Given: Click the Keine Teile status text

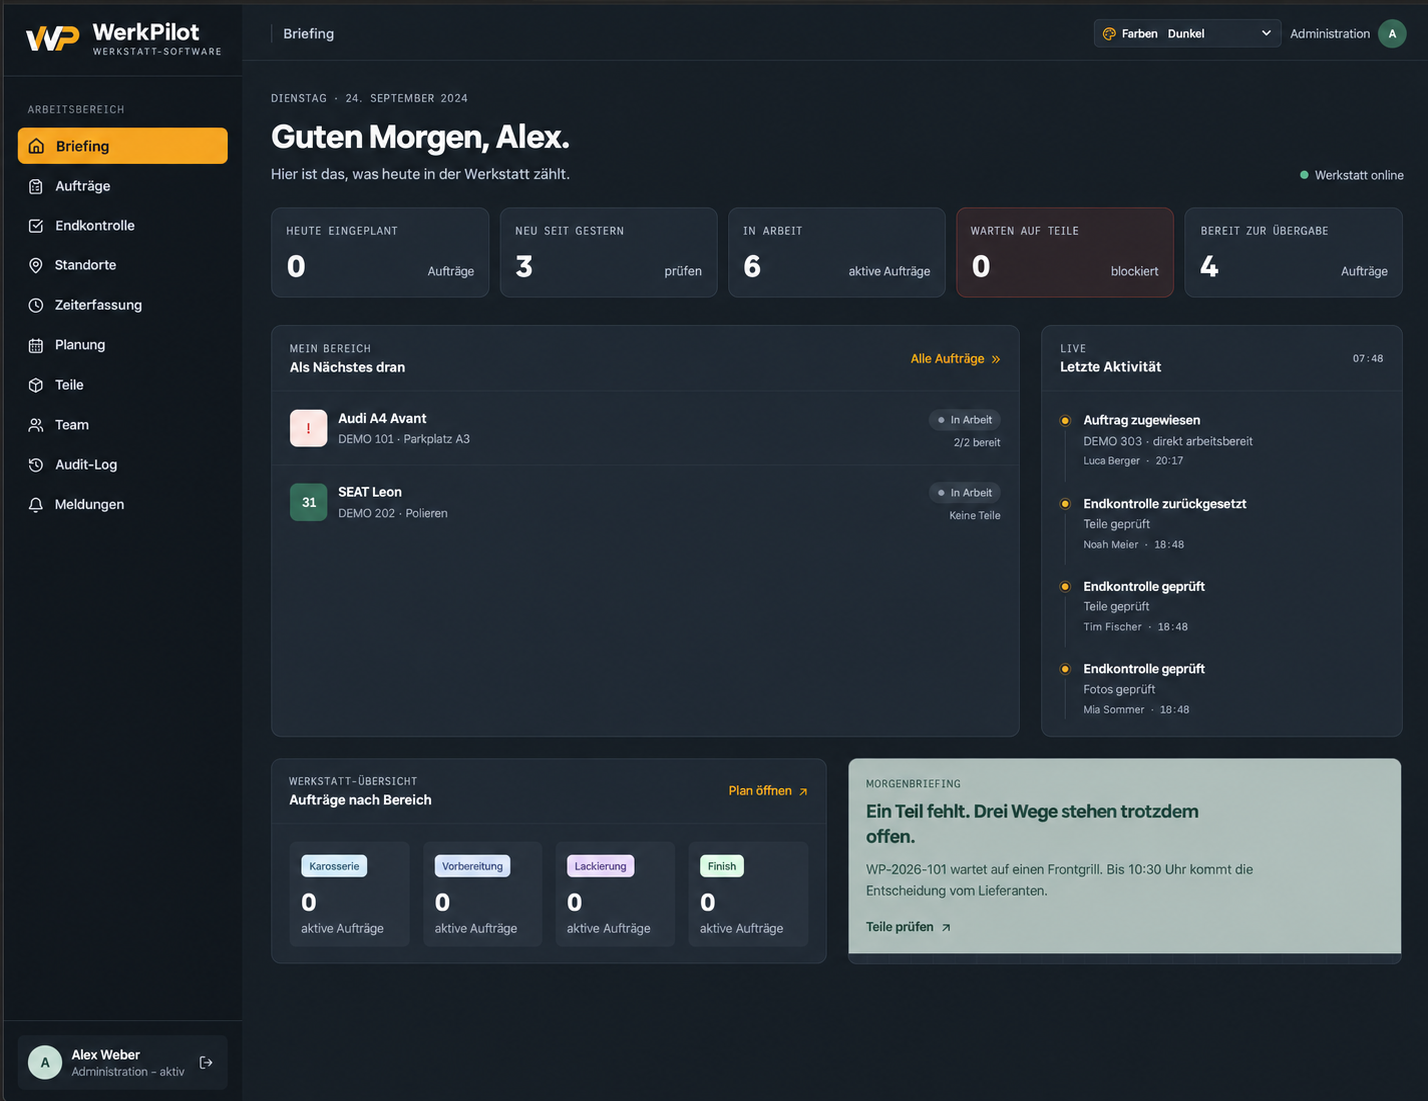Looking at the screenshot, I should (x=975, y=516).
